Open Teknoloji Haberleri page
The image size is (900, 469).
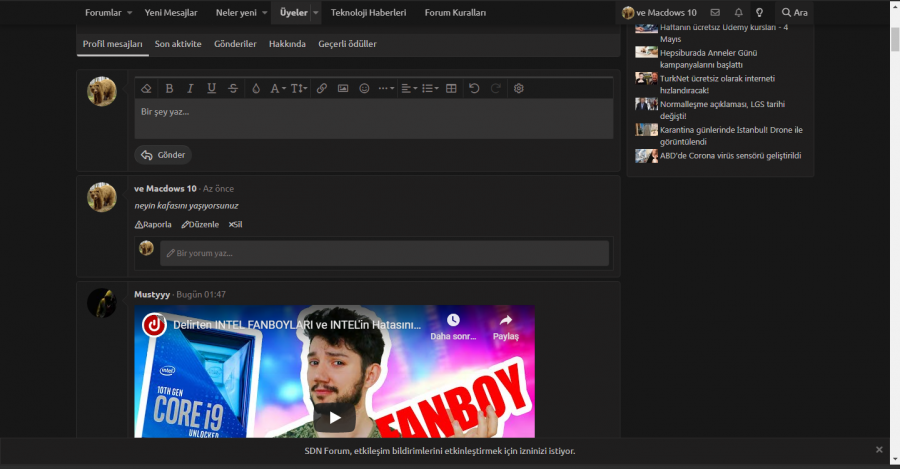tap(368, 13)
